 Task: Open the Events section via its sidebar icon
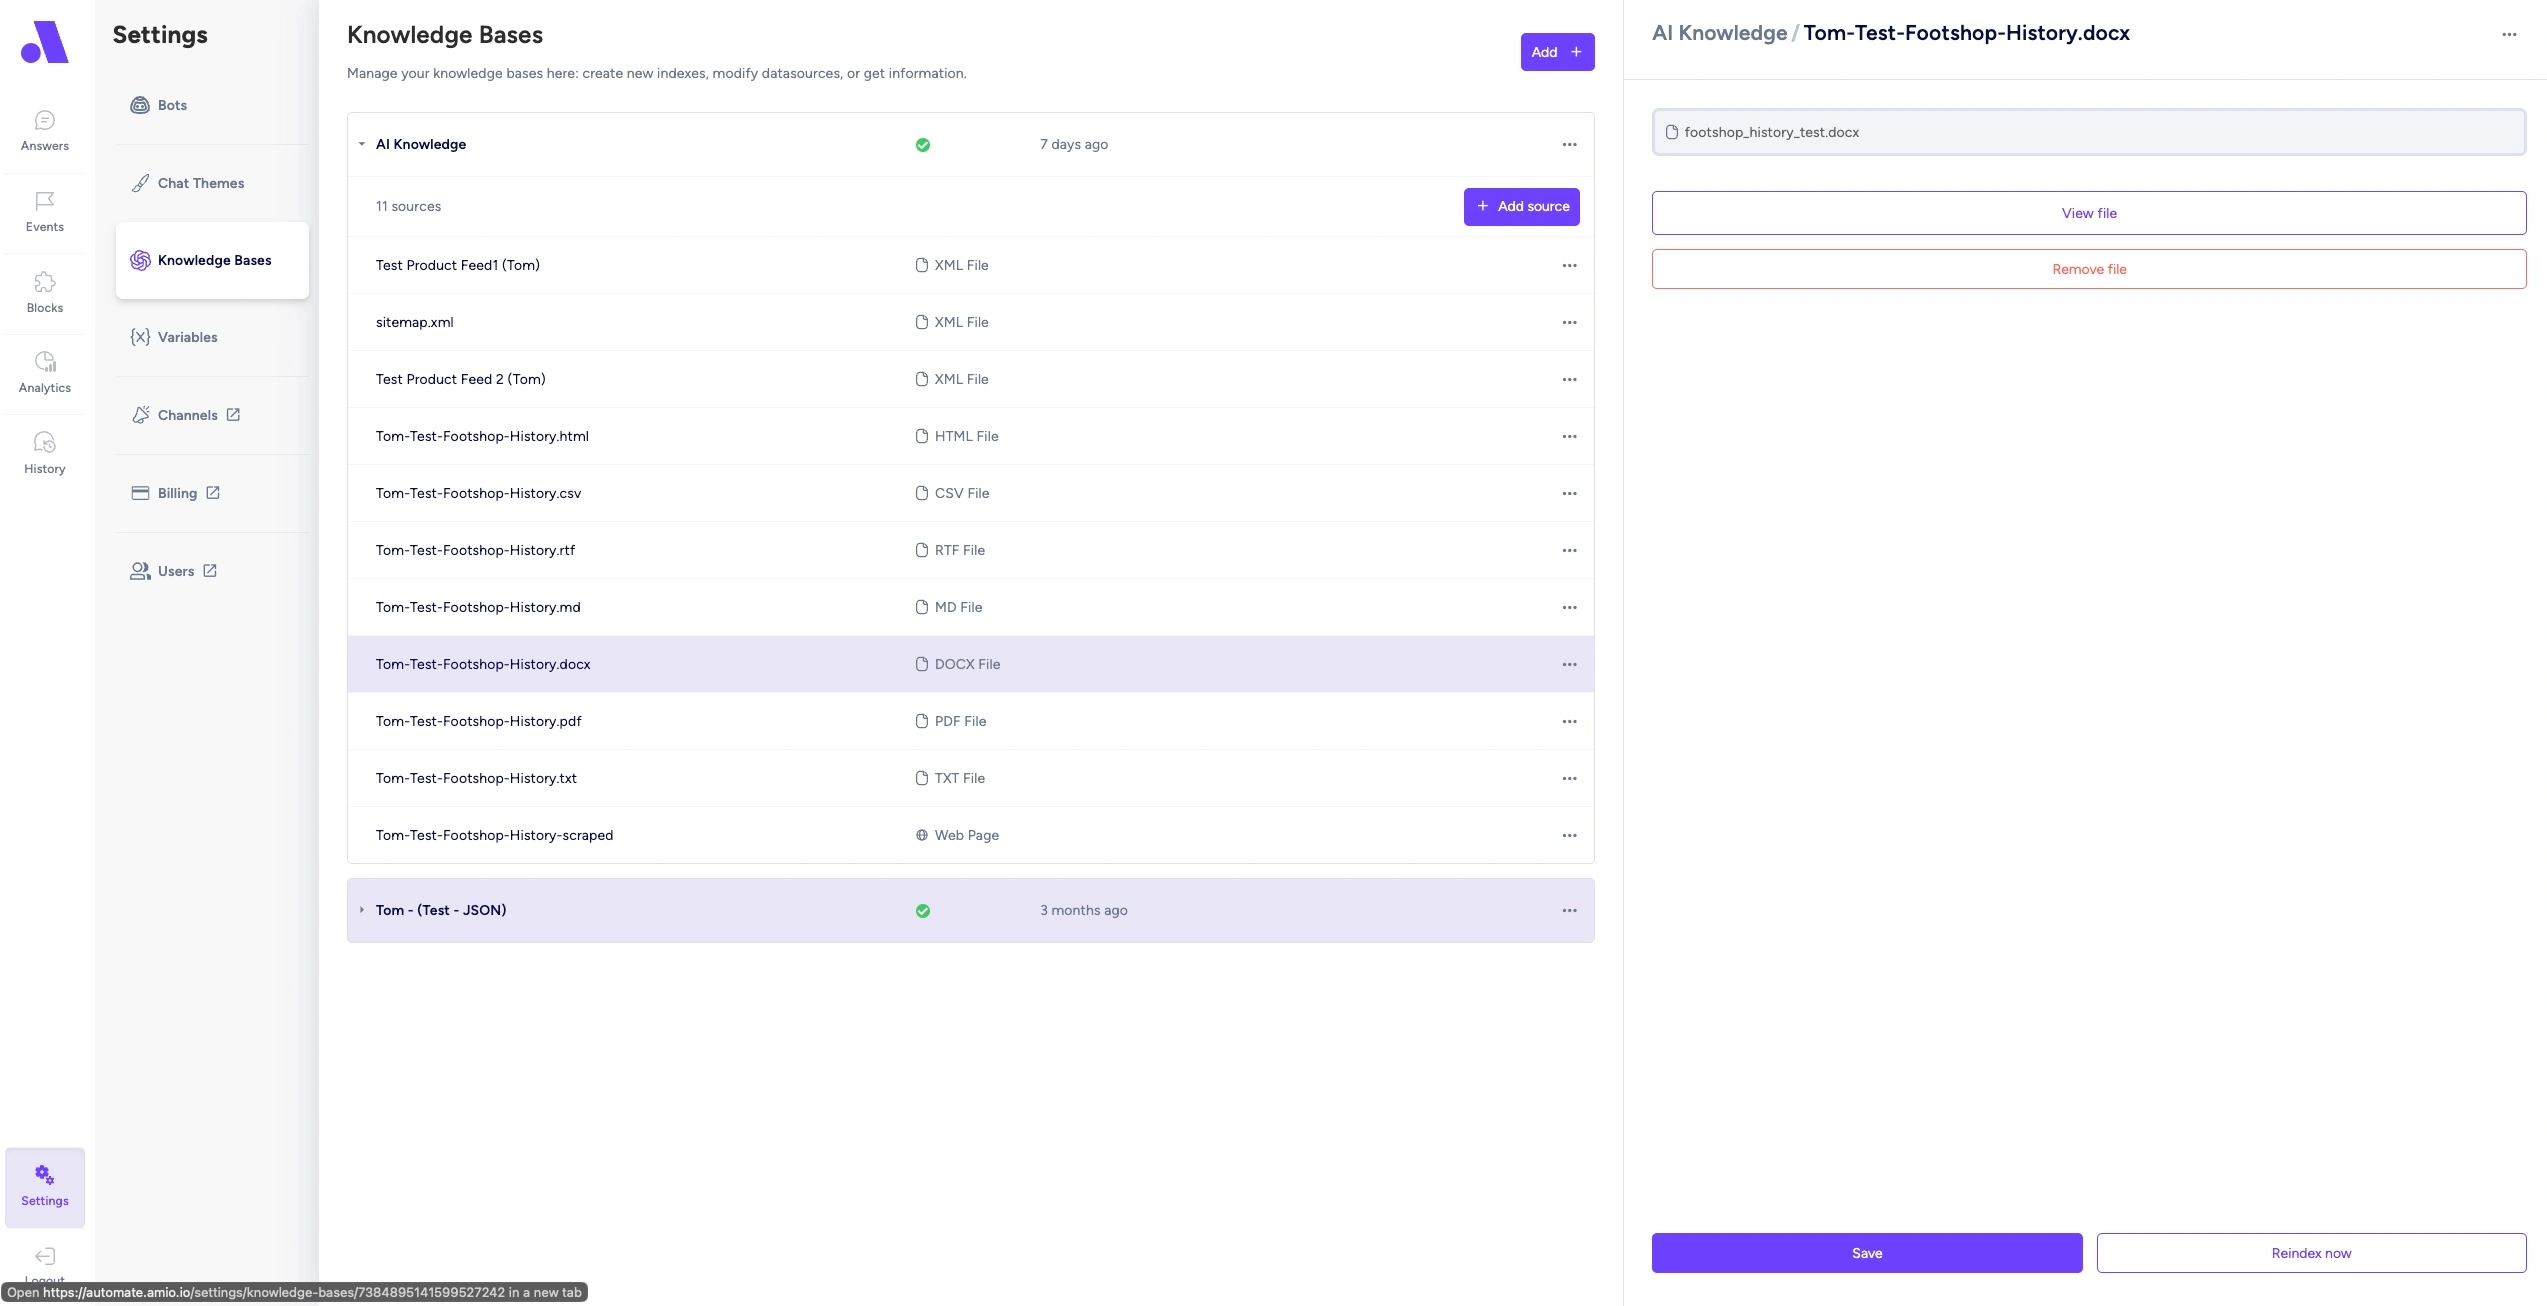[44, 211]
